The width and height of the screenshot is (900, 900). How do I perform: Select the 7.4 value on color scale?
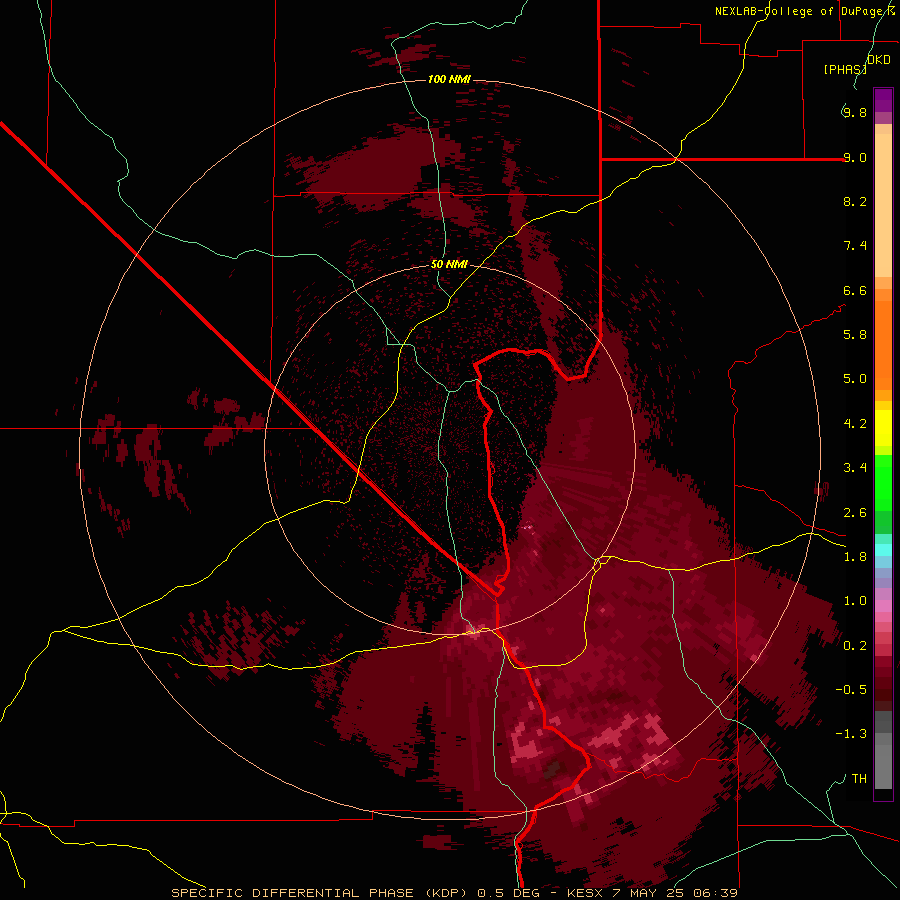point(855,246)
